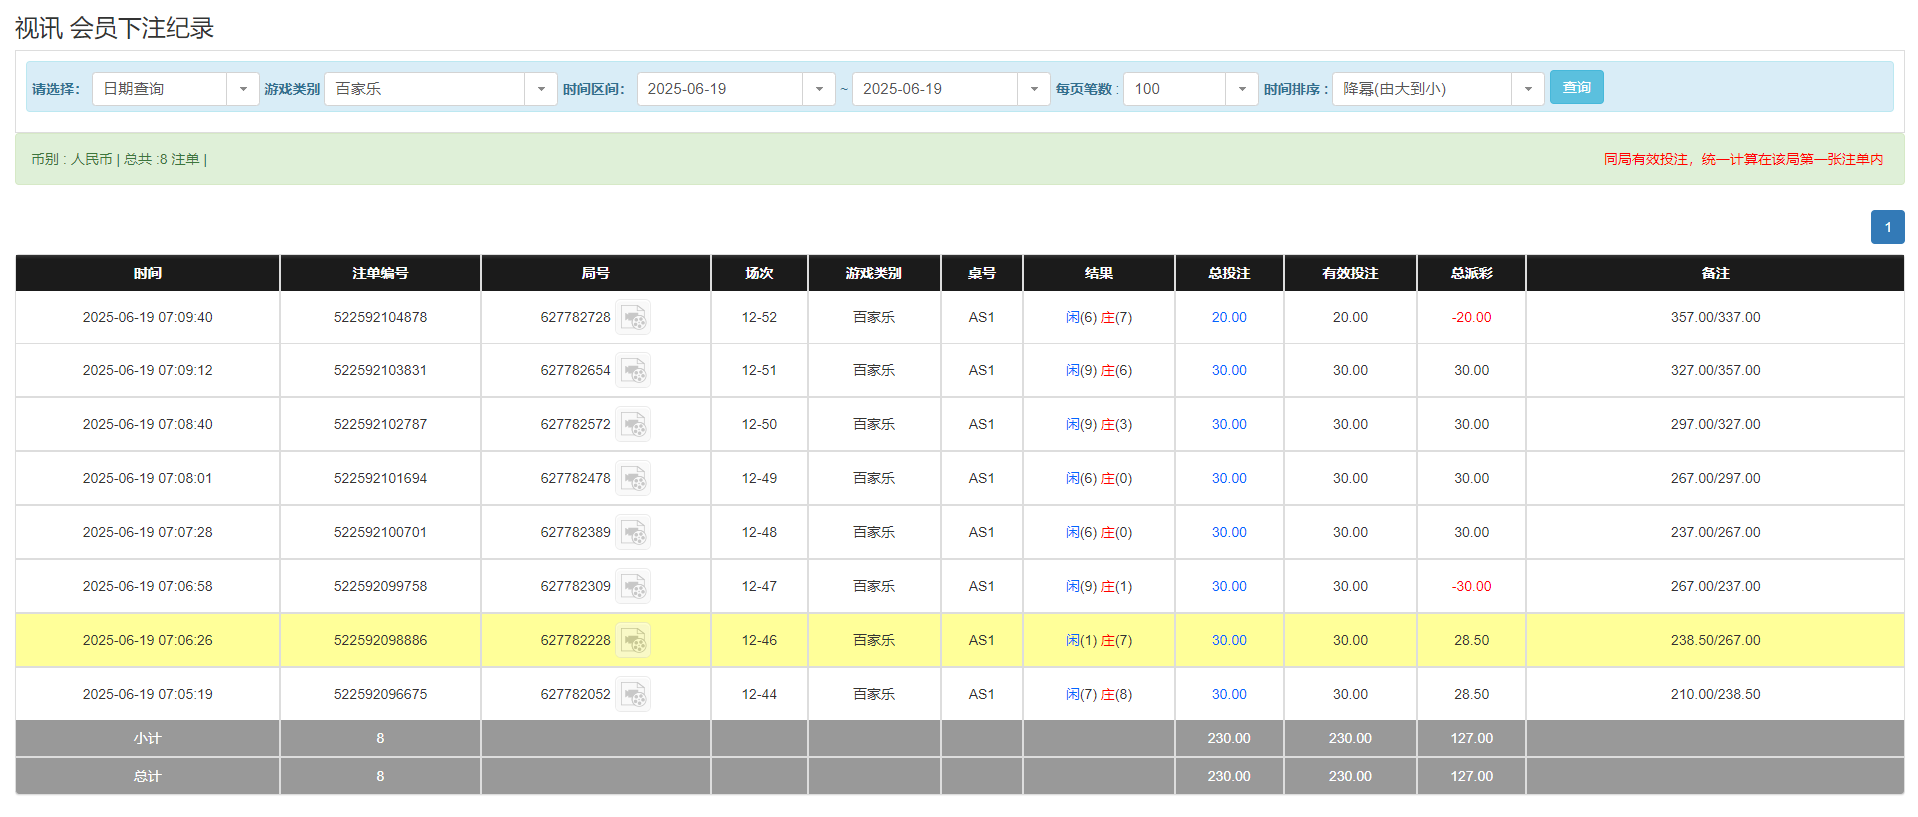View replay icon of round 627782309
1918x817 pixels.
point(633,587)
